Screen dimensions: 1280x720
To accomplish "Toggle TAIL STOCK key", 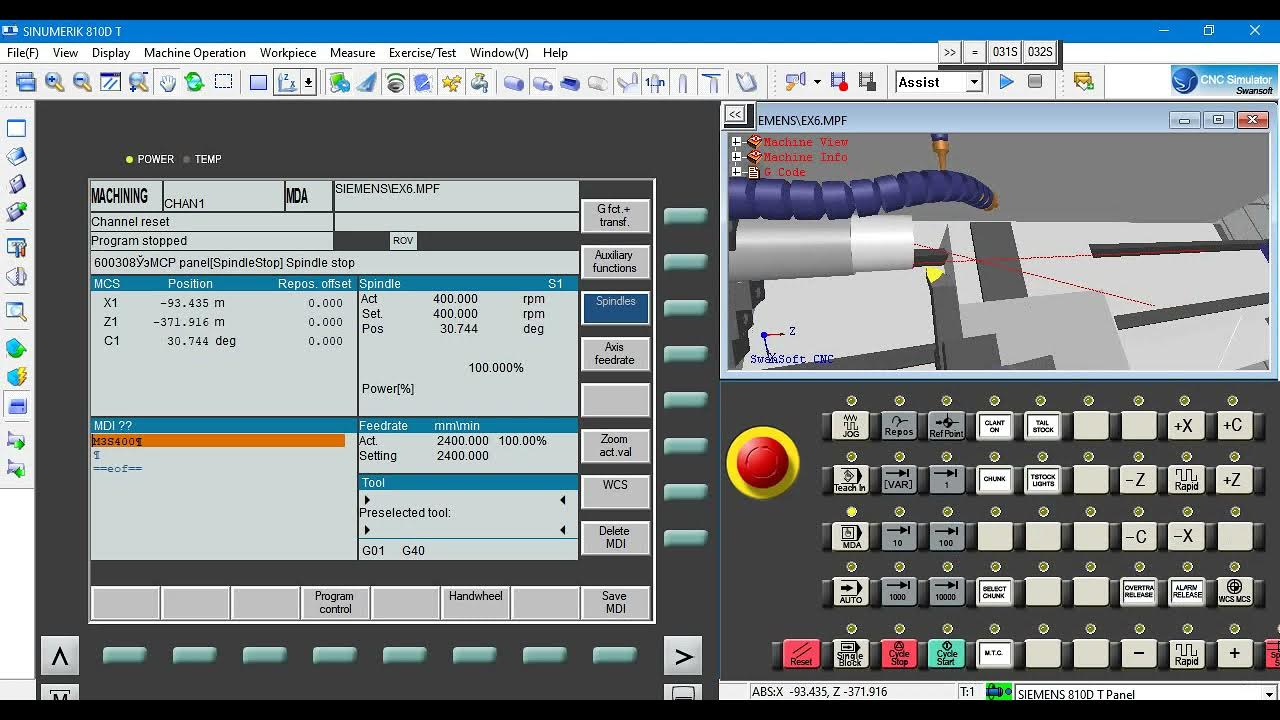I will [1042, 425].
